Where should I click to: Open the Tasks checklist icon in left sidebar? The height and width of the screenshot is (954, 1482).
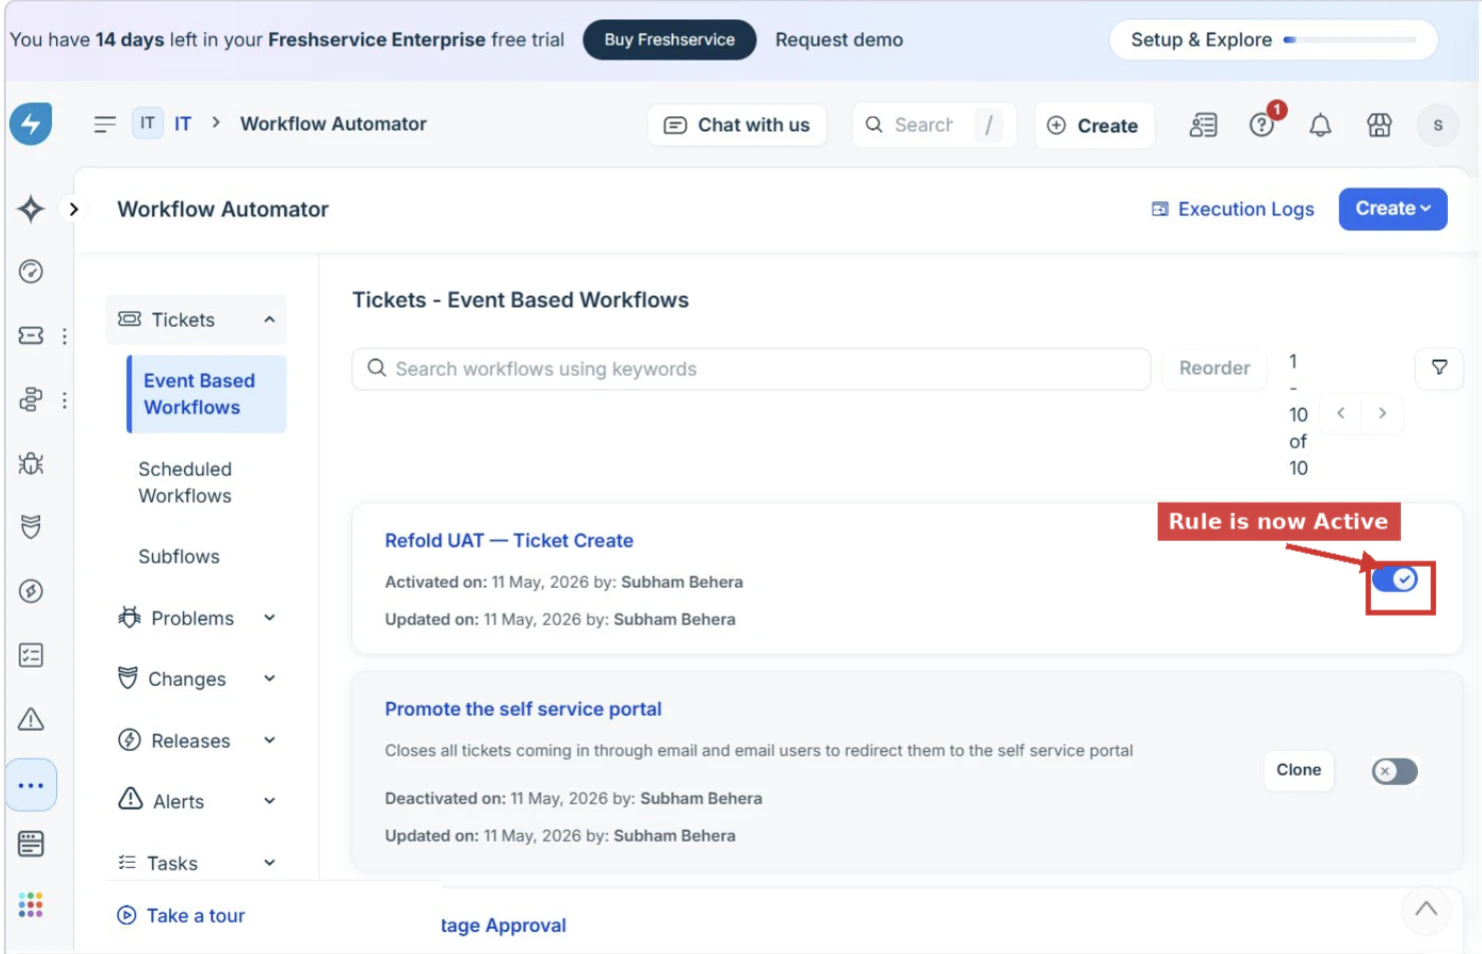(x=31, y=655)
